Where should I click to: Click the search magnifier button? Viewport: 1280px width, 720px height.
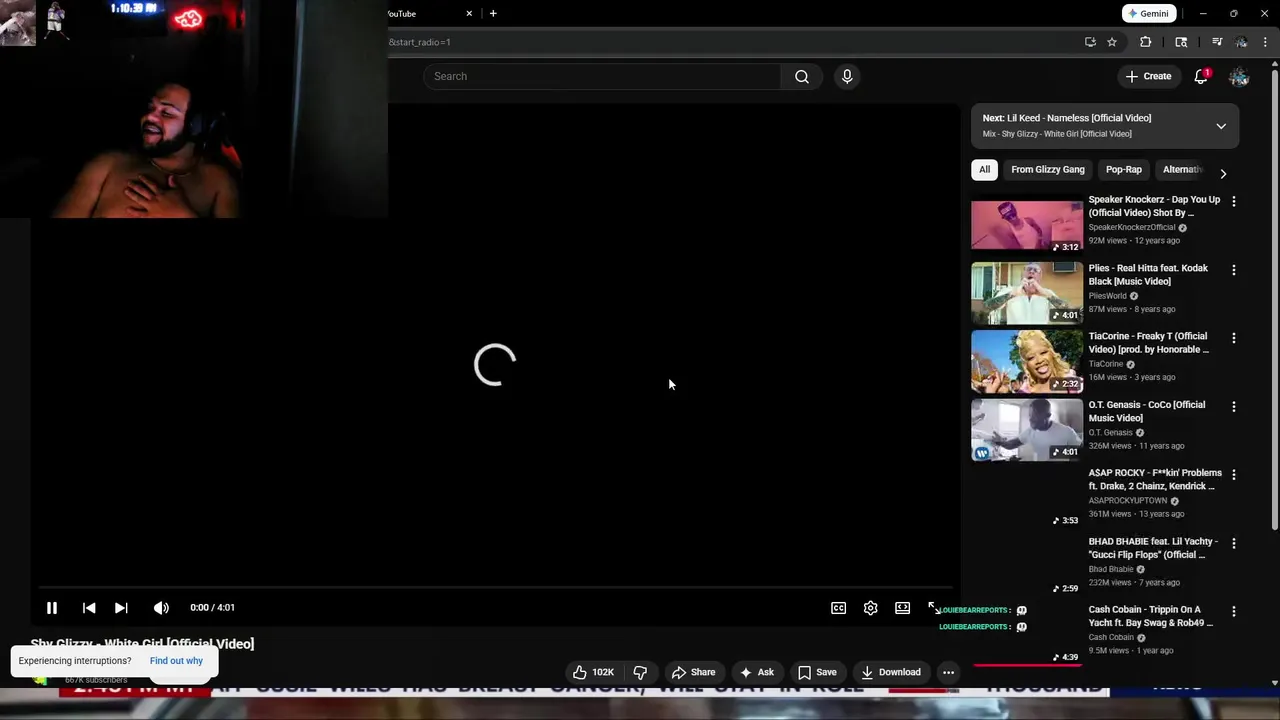802,76
